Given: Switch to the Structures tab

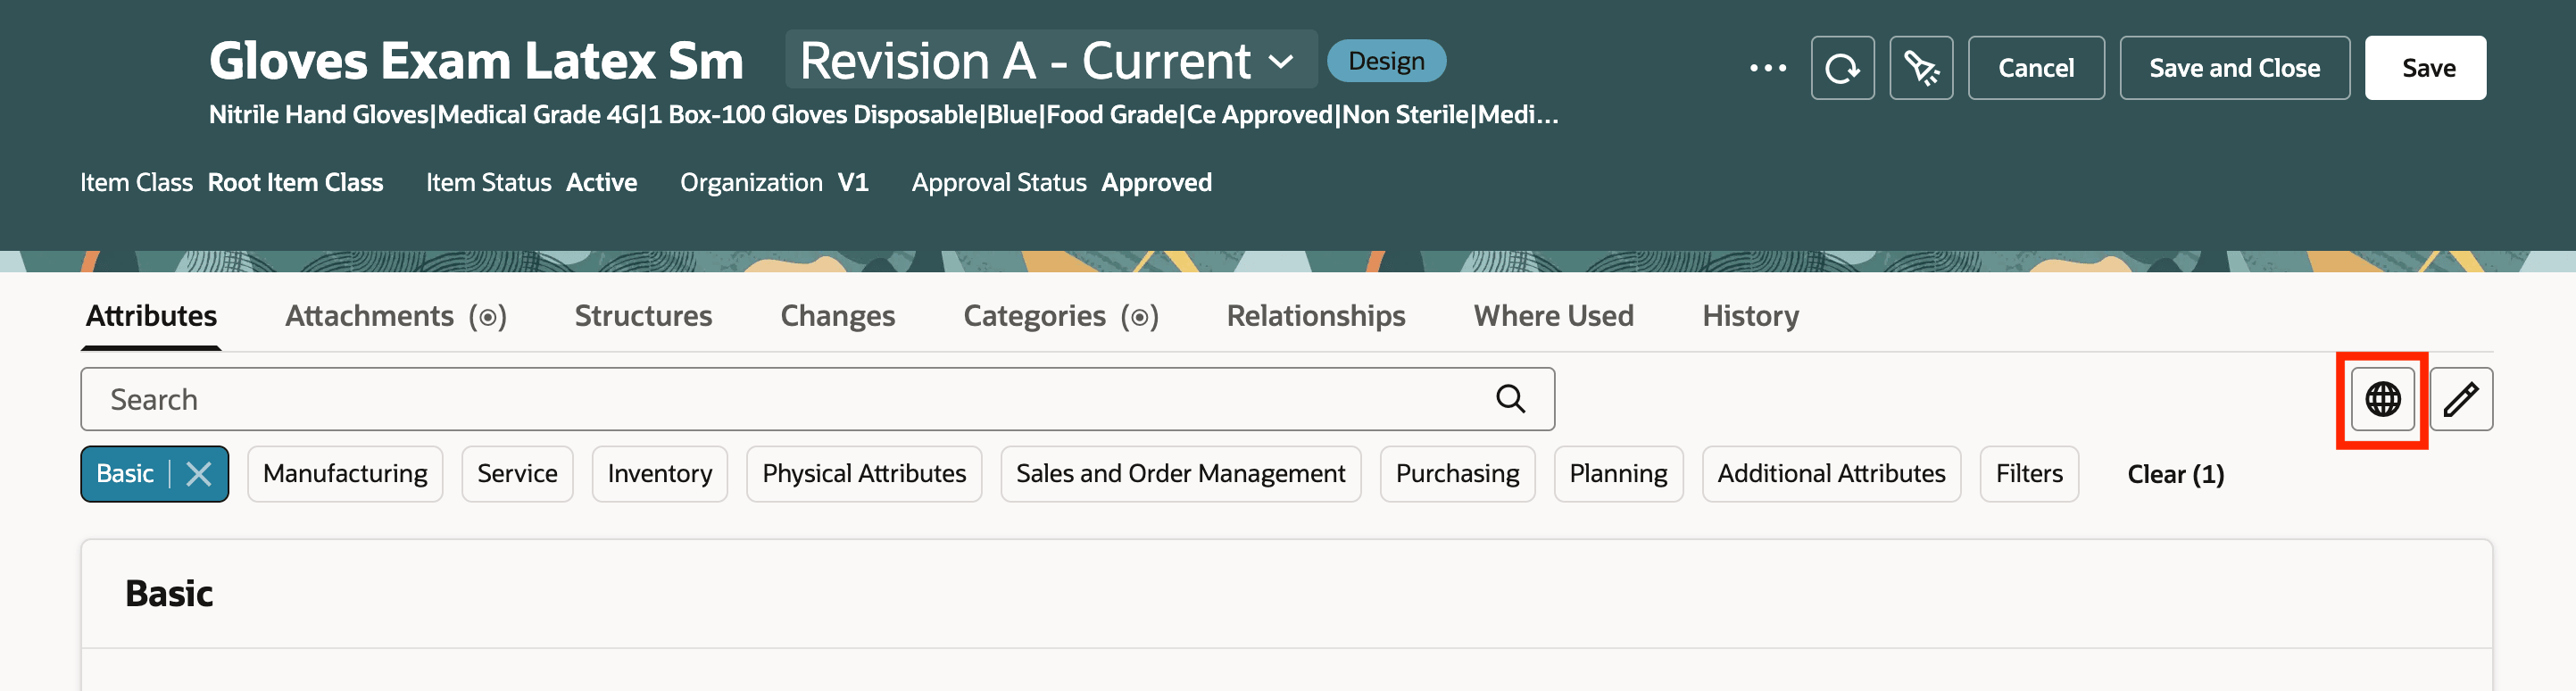Looking at the screenshot, I should pos(643,316).
